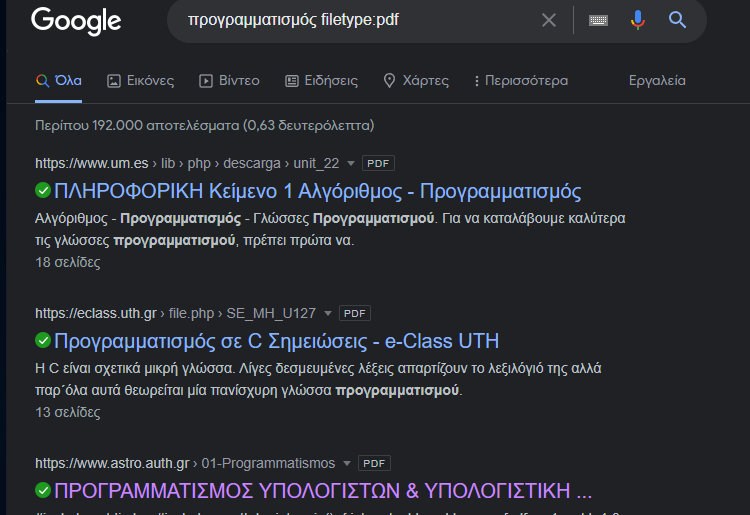Clear the search query with X icon
750x515 pixels.
(x=549, y=20)
